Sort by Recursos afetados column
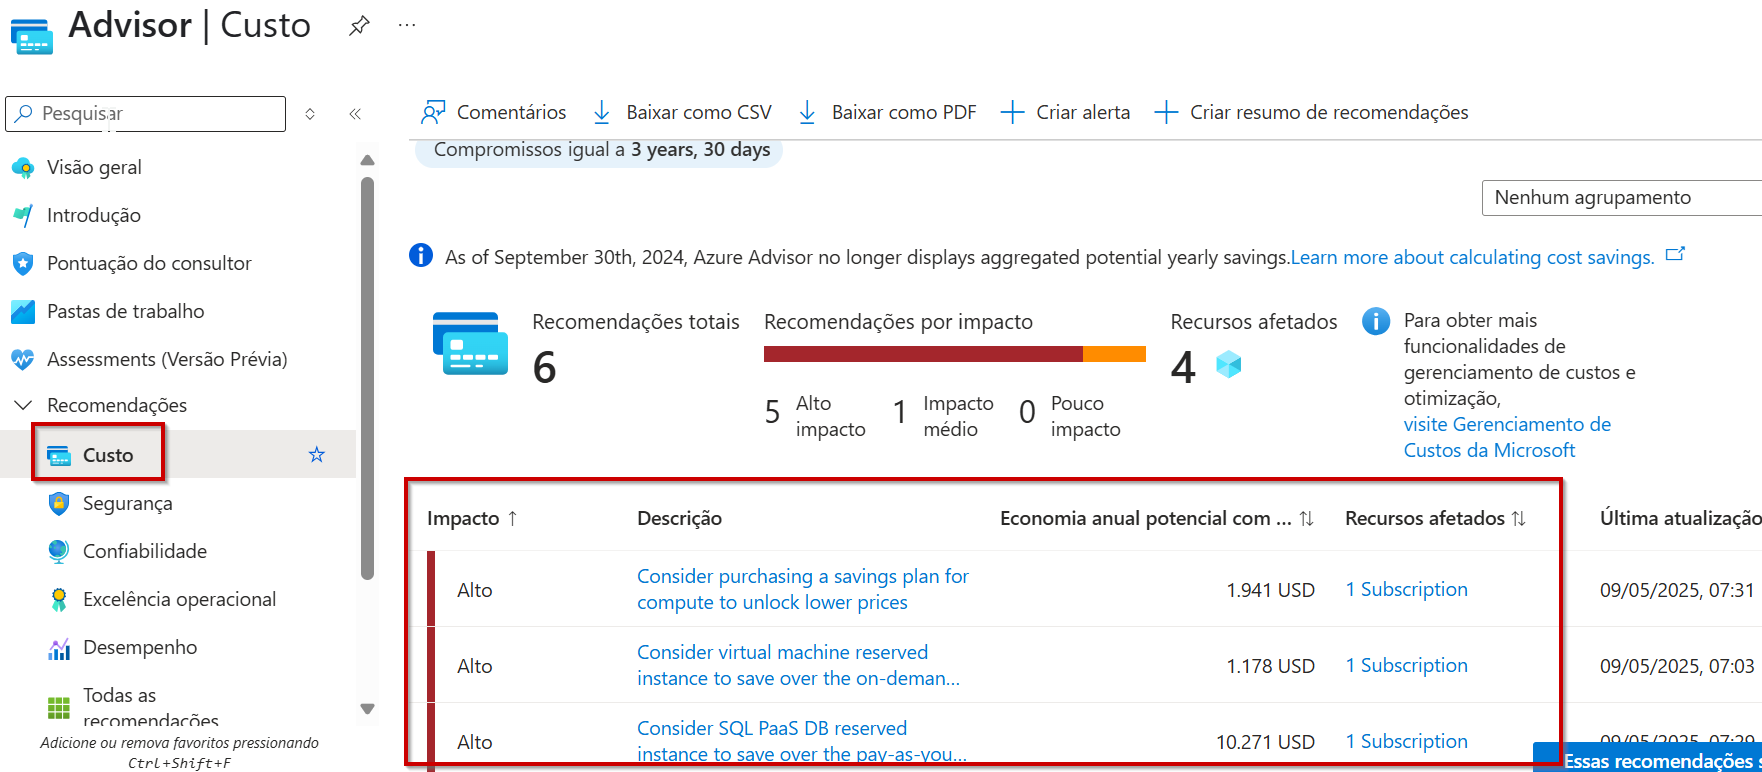 click(x=1435, y=518)
